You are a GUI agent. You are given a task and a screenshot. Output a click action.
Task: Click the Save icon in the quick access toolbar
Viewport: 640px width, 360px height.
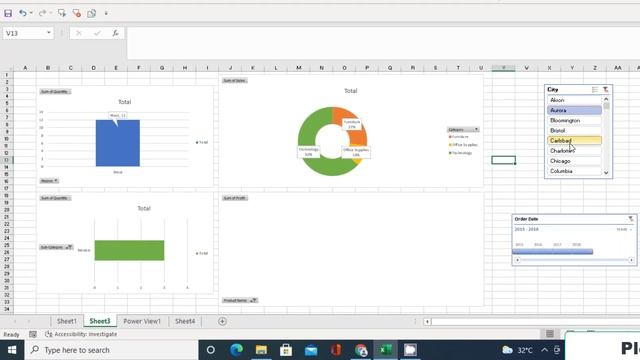[x=8, y=13]
